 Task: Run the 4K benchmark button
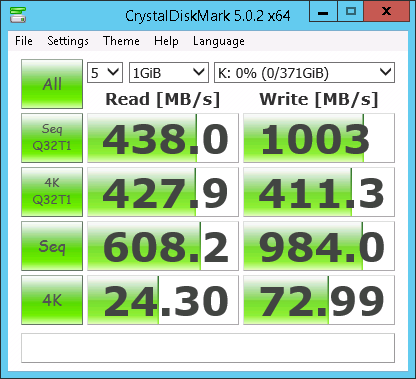[x=52, y=300]
